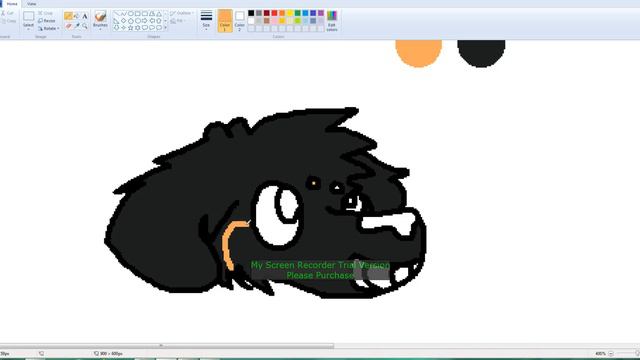Pick the lime palette swatch
640x360 pixels.
[298, 20]
